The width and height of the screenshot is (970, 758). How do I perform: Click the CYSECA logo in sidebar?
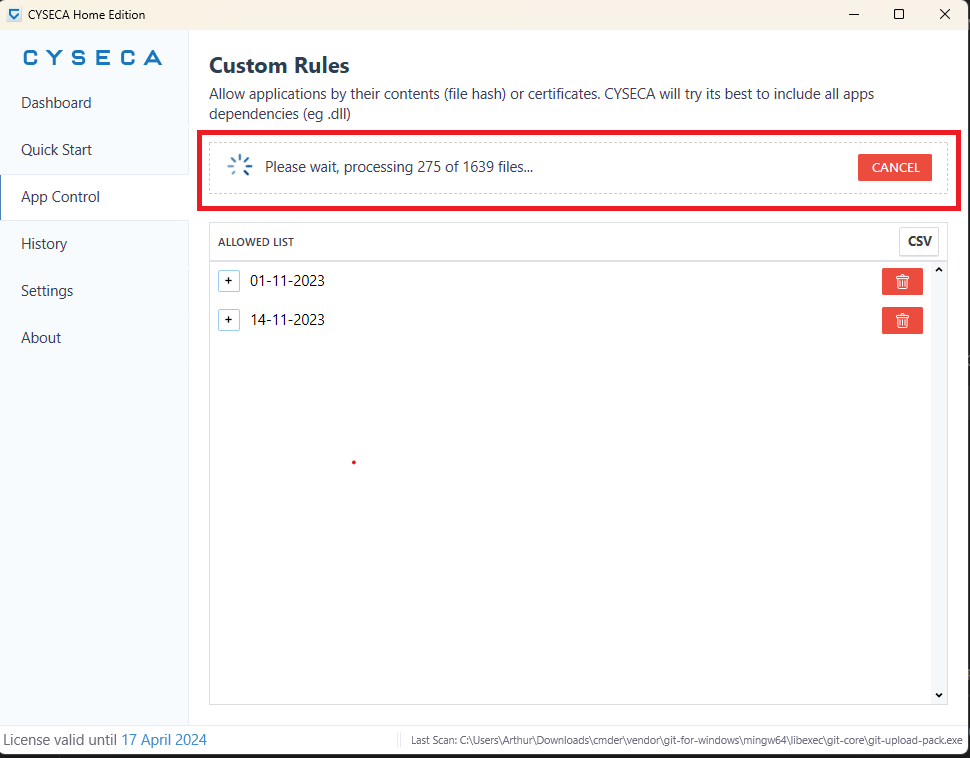[x=93, y=58]
